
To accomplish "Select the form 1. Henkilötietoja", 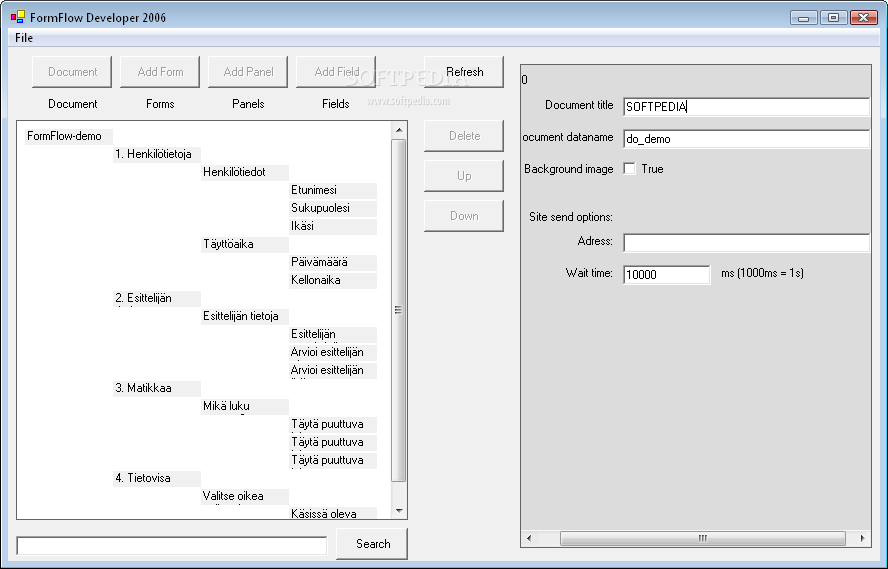I will point(157,155).
